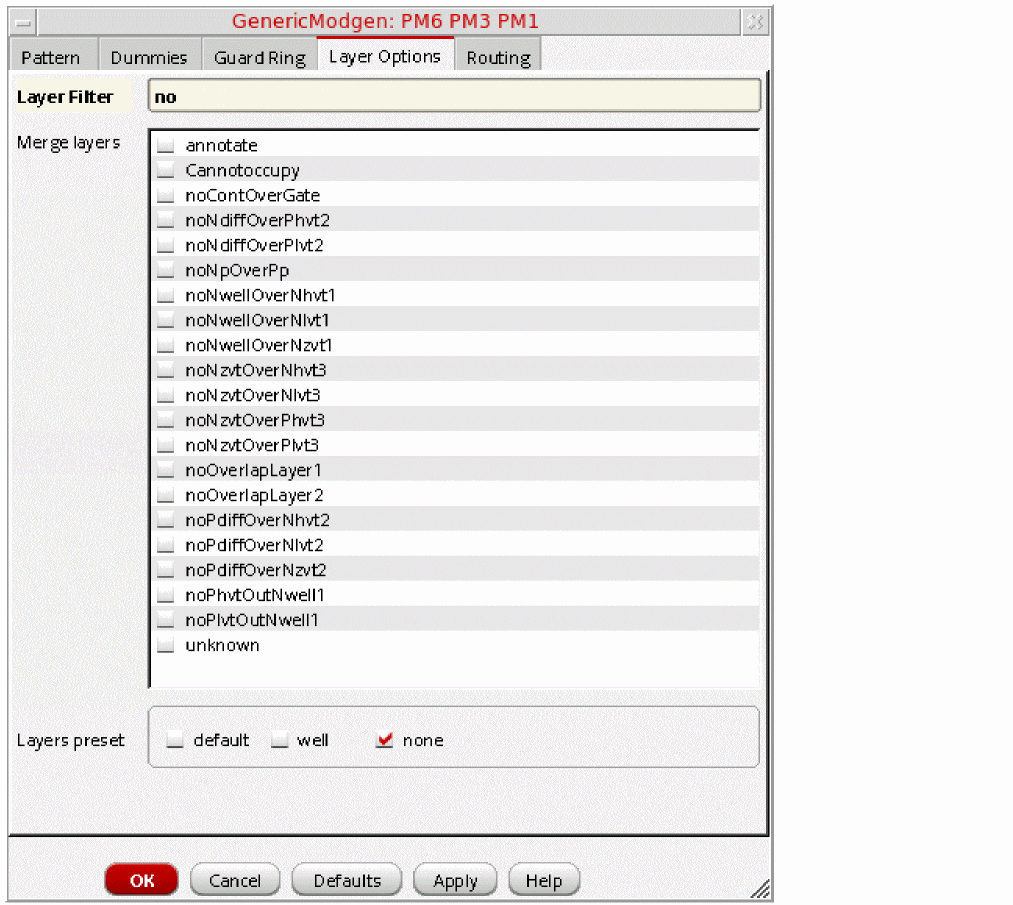Click the resize grip at dialog corner
Screen dimensions: 1013x905
760,889
